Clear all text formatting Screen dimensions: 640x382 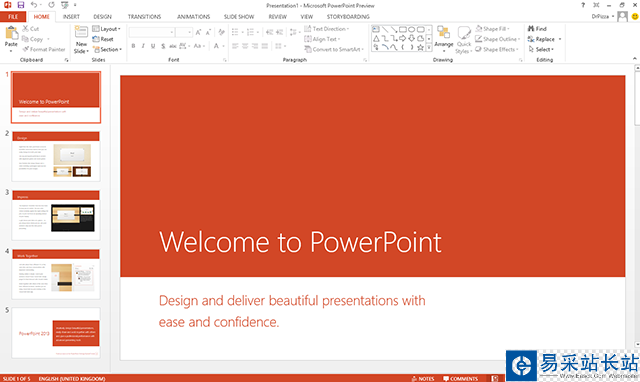pyautogui.click(x=221, y=32)
